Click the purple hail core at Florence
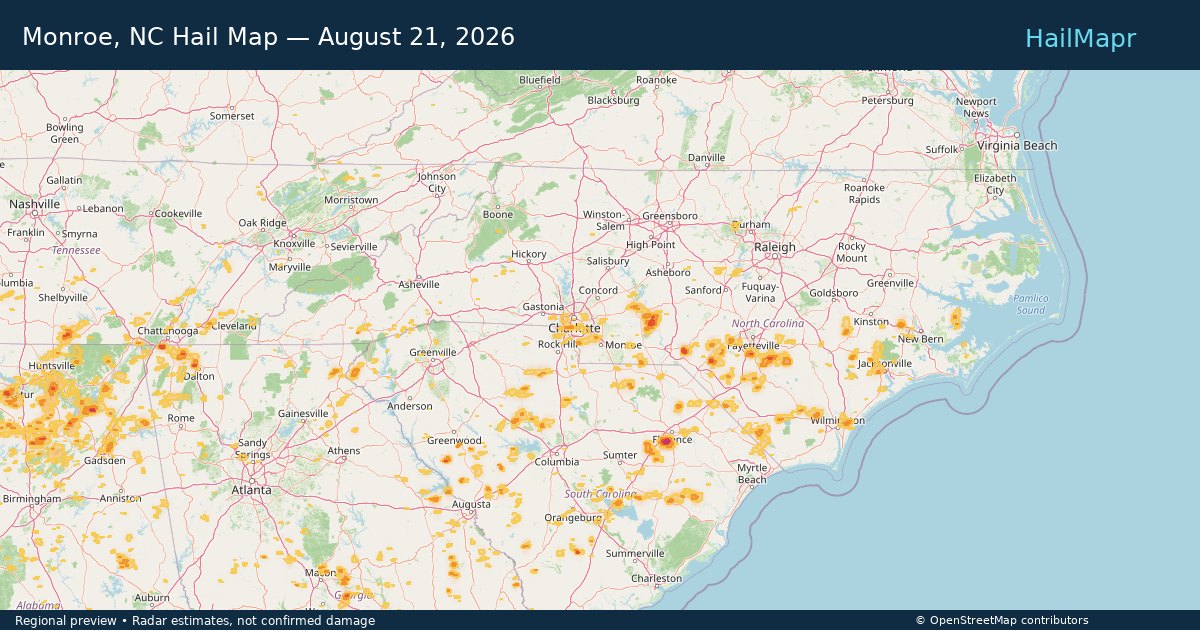This screenshot has height=630, width=1200. (666, 441)
